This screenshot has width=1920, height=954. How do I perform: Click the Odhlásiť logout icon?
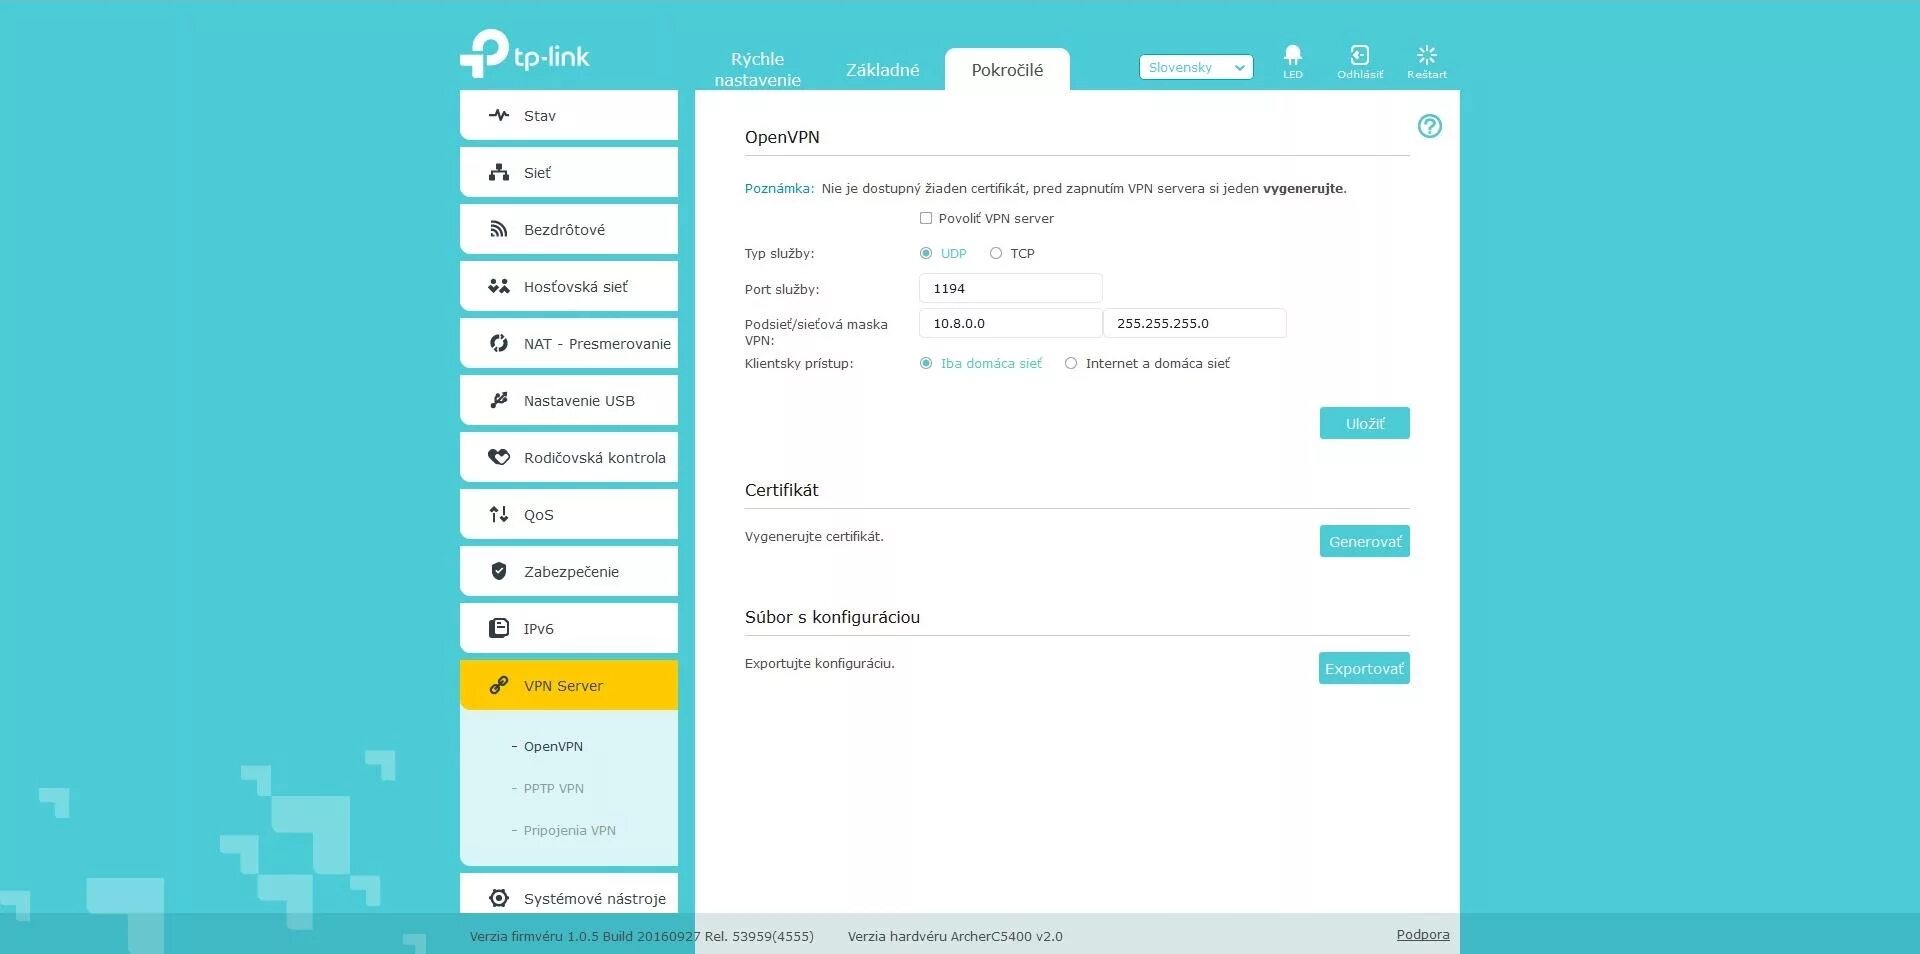1360,54
